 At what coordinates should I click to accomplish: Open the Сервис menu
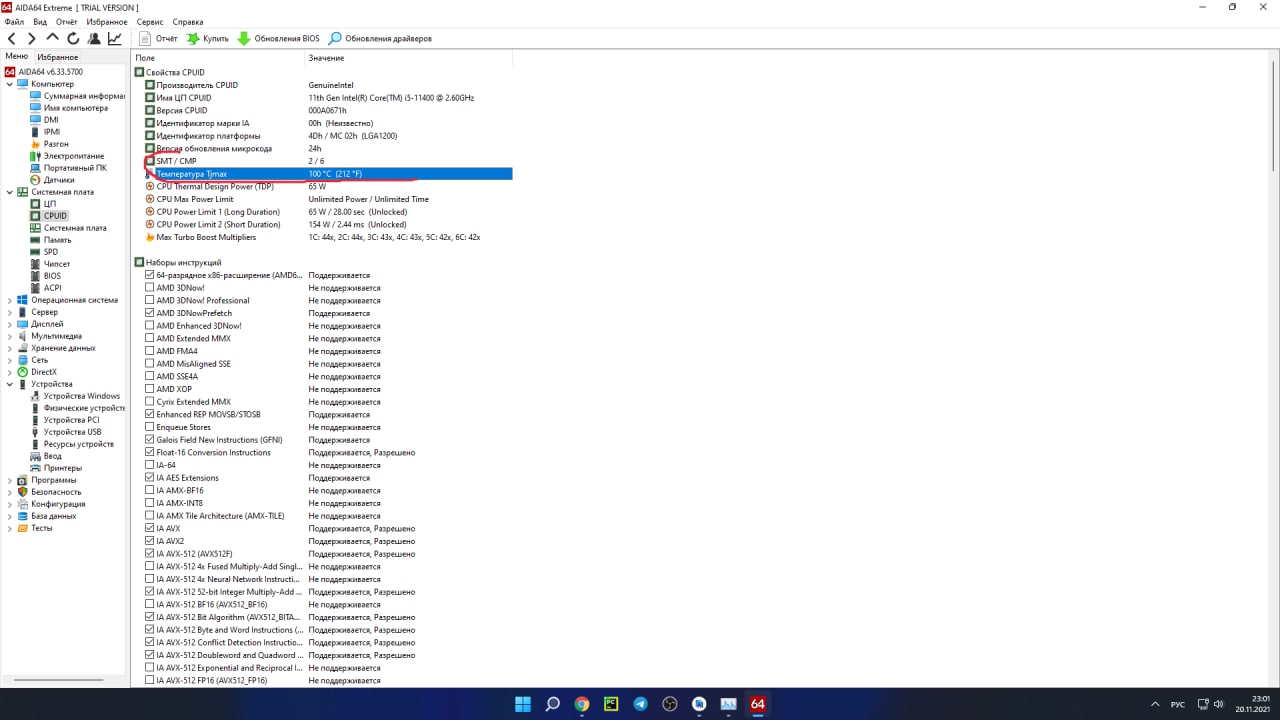point(150,22)
